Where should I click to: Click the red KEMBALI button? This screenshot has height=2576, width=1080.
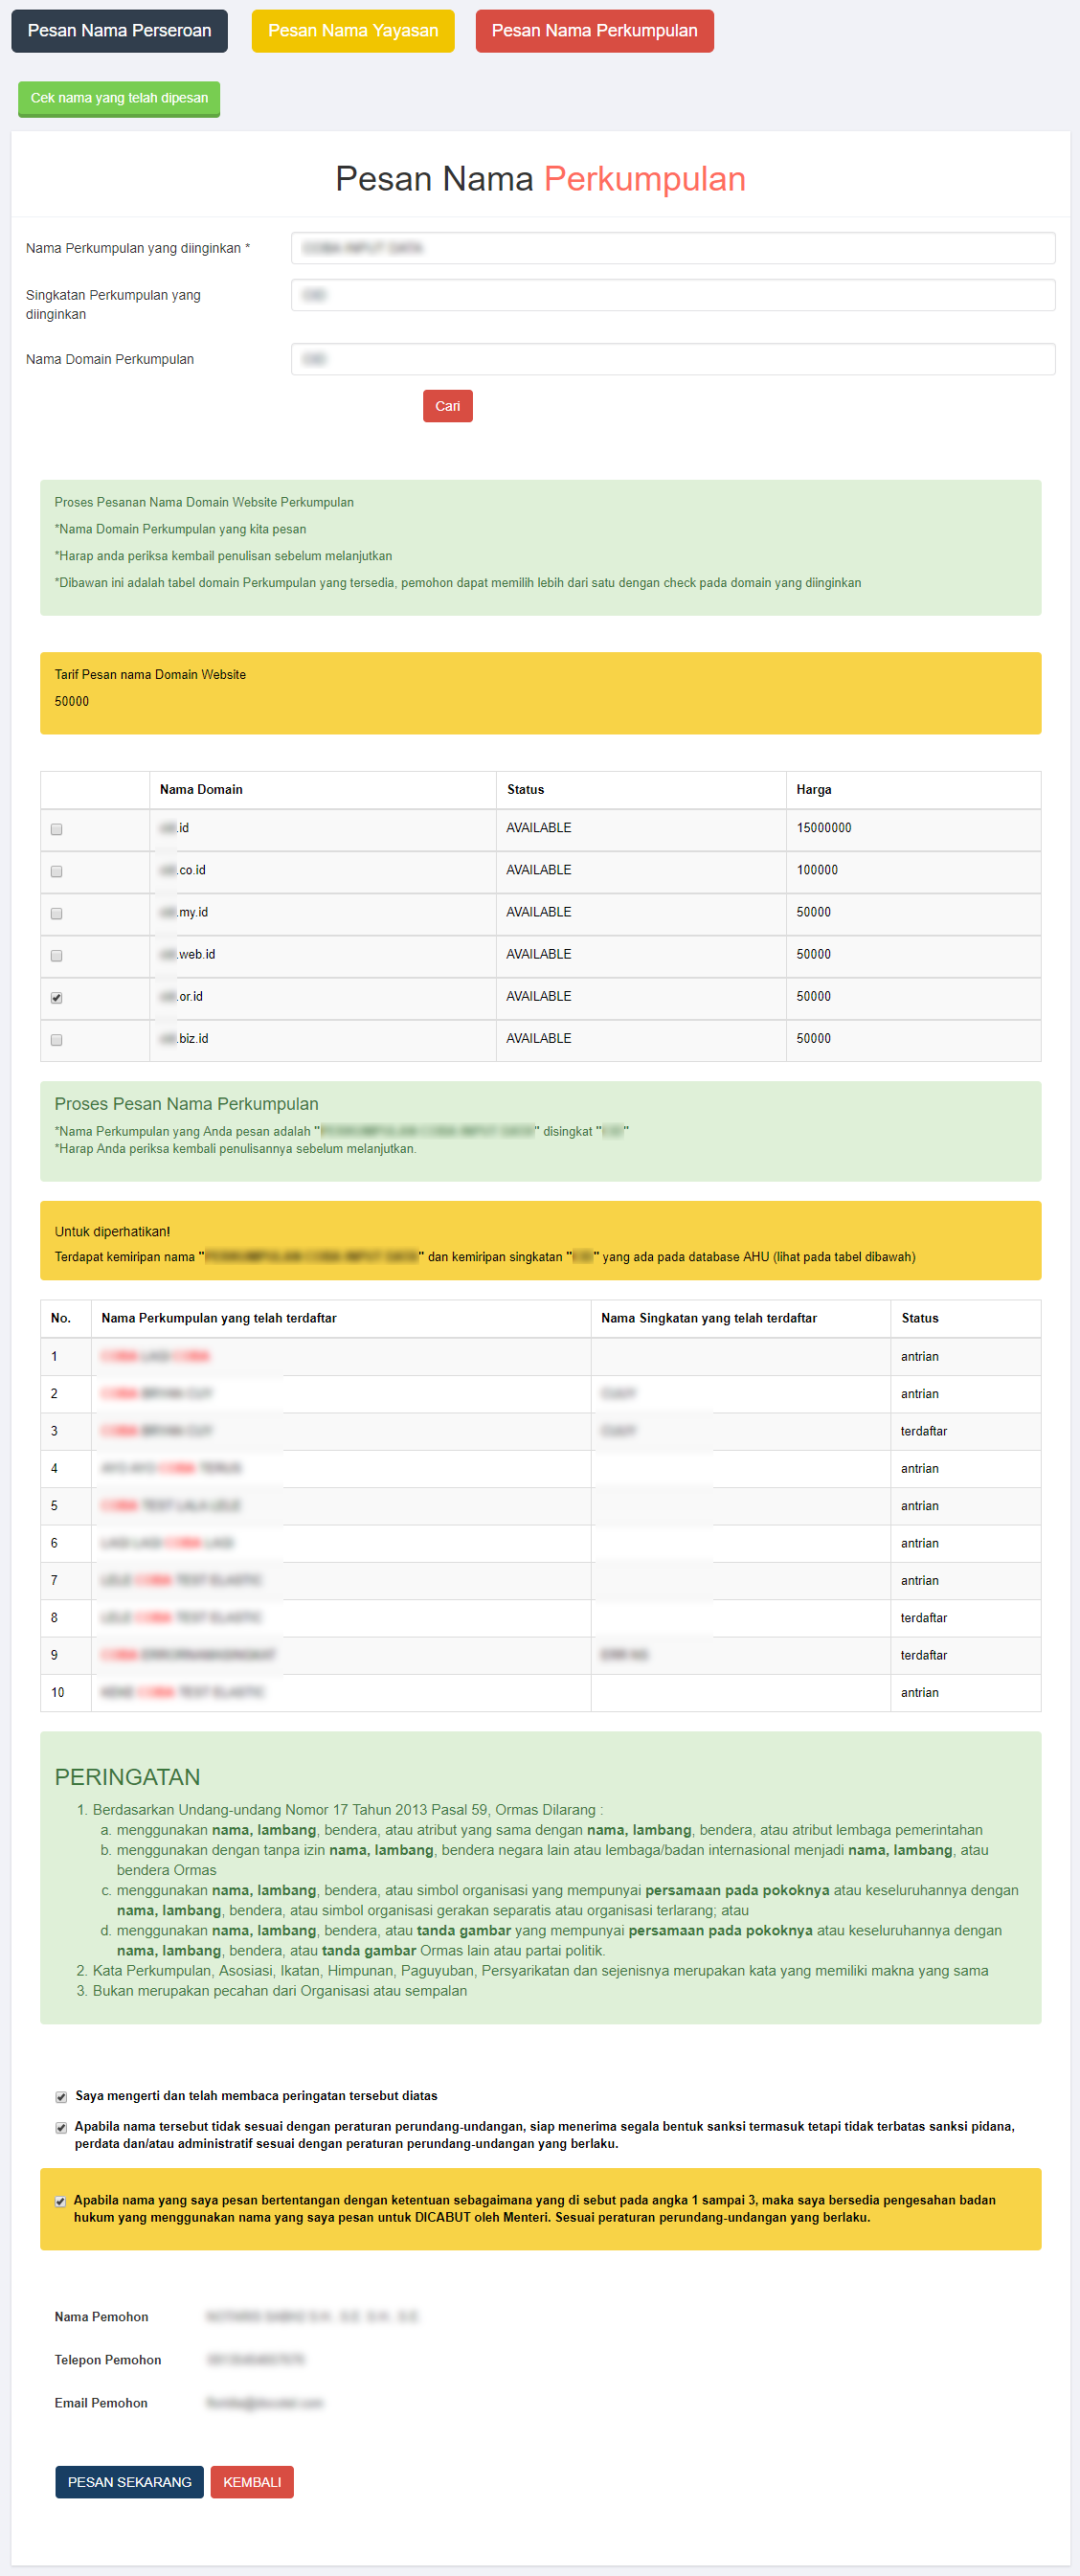(x=252, y=2481)
